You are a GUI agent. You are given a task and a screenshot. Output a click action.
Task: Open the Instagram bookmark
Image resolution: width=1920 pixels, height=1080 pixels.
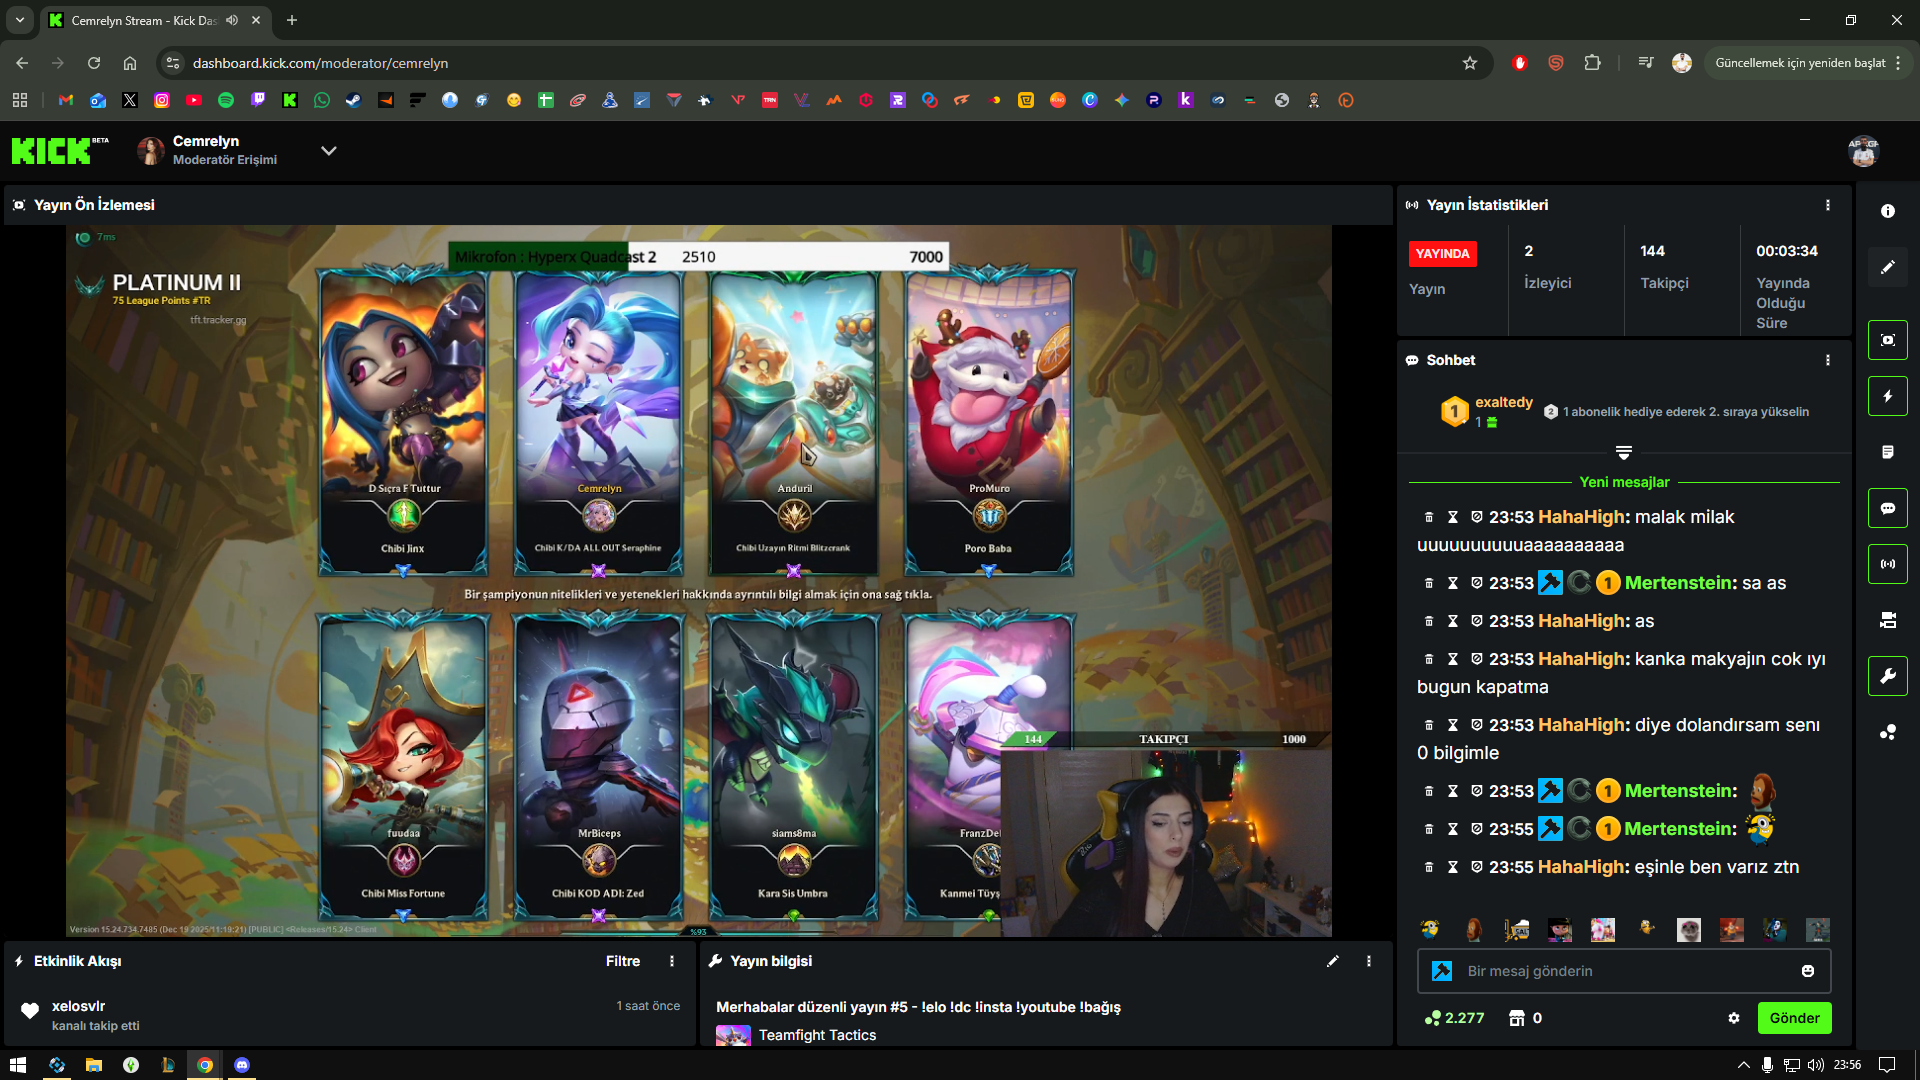(162, 100)
